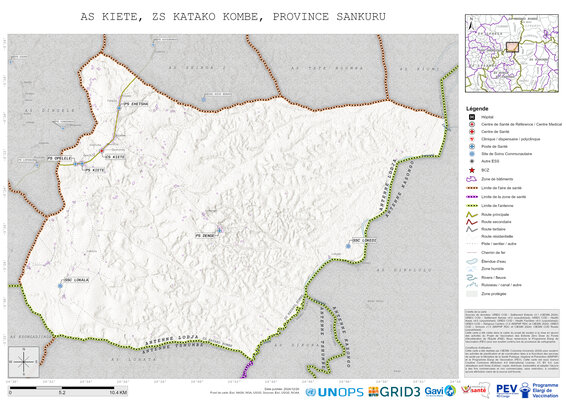Click the compass rose on the map

pyautogui.click(x=24, y=361)
